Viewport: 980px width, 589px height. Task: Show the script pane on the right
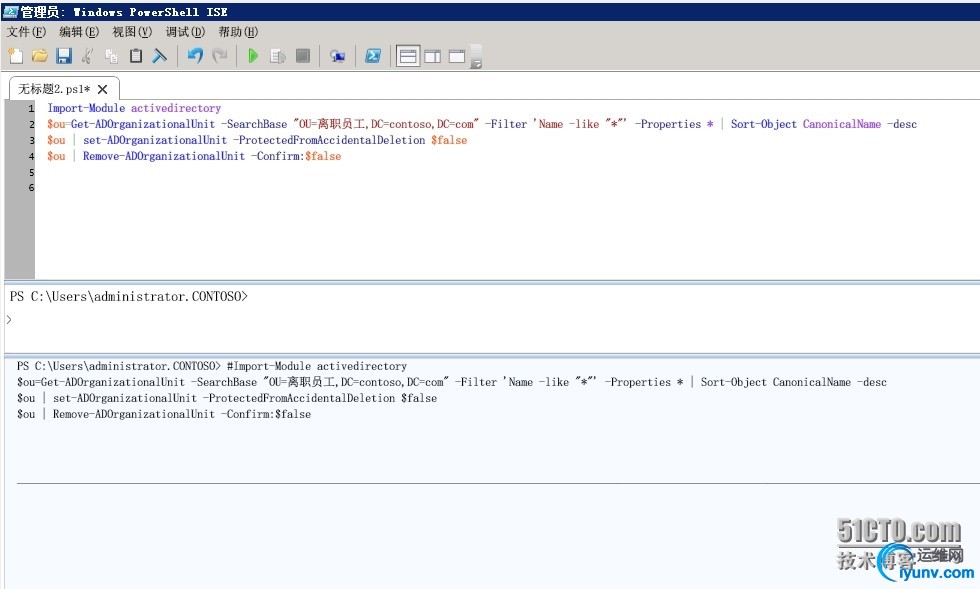point(432,56)
